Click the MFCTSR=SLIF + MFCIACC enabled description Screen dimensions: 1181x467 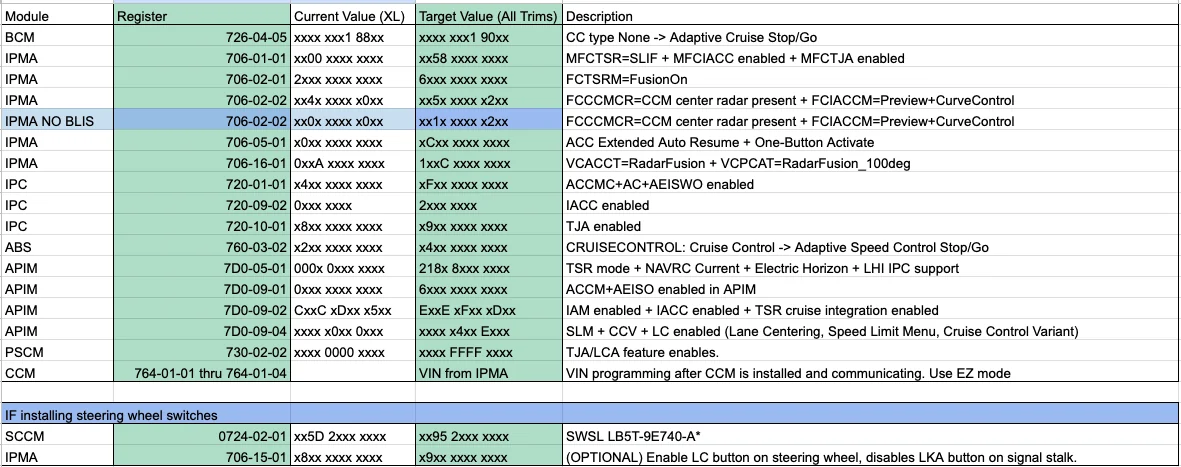pyautogui.click(x=871, y=58)
